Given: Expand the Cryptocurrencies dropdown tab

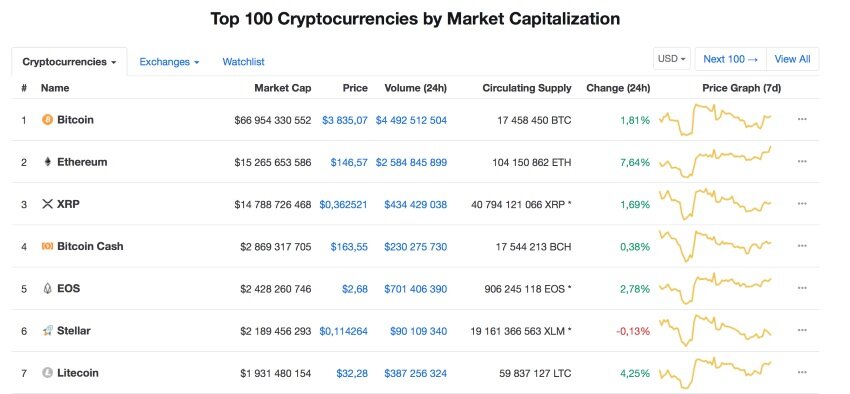Looking at the screenshot, I should [x=69, y=62].
